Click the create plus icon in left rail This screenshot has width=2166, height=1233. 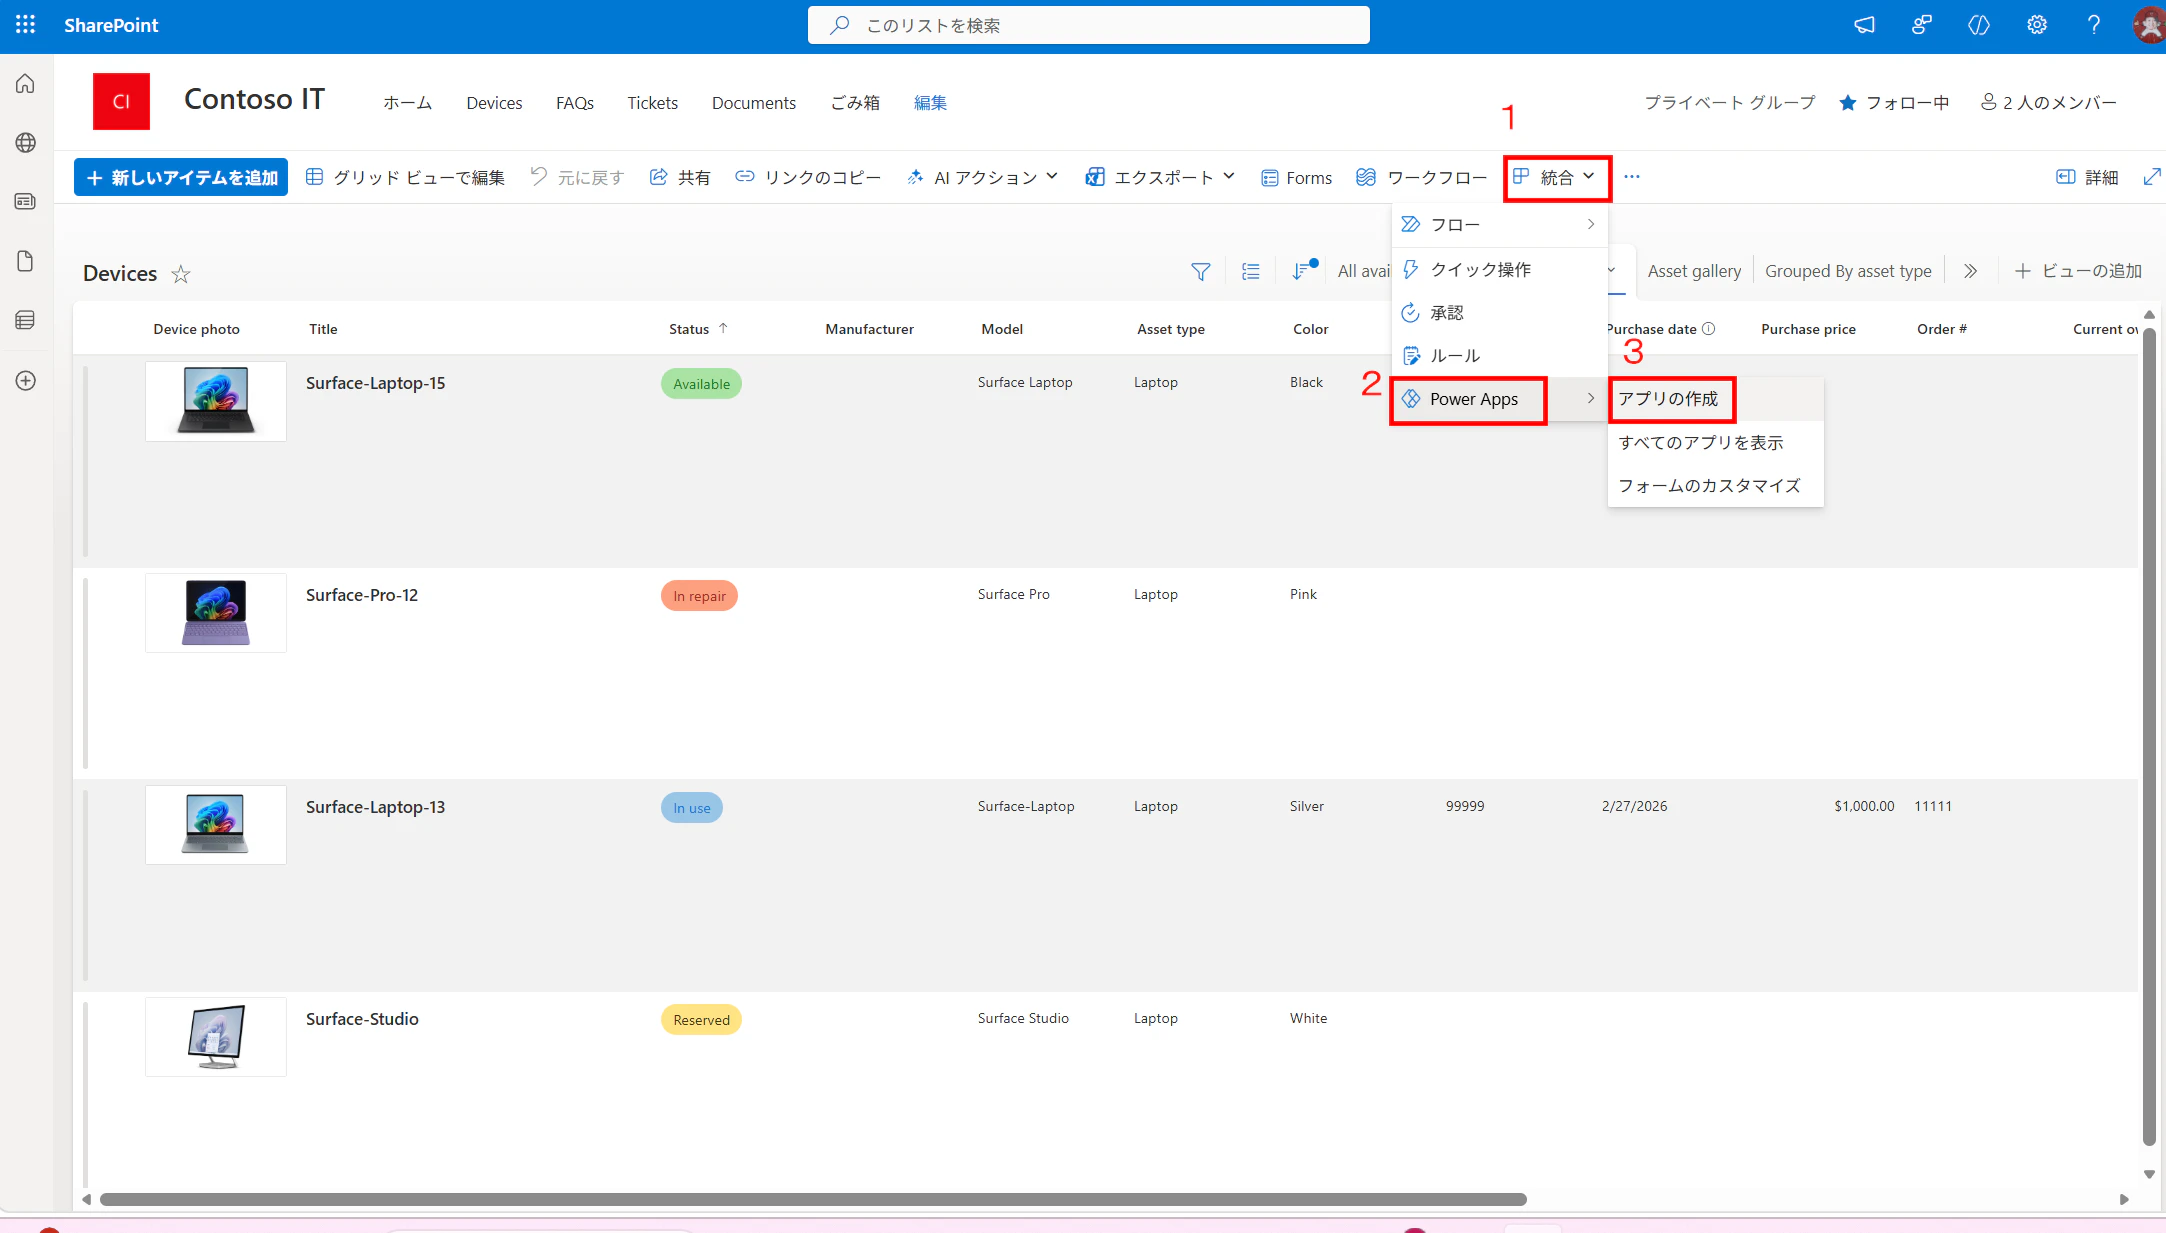(x=26, y=380)
